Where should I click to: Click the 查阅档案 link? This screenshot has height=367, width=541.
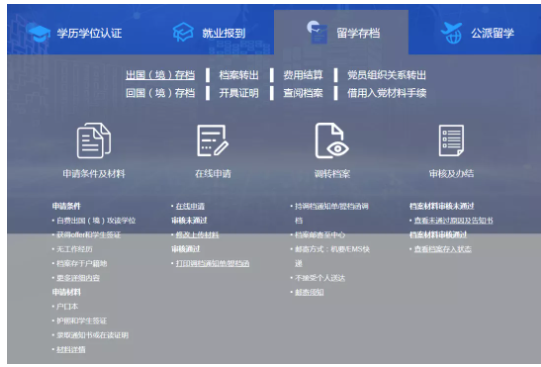pyautogui.click(x=303, y=93)
